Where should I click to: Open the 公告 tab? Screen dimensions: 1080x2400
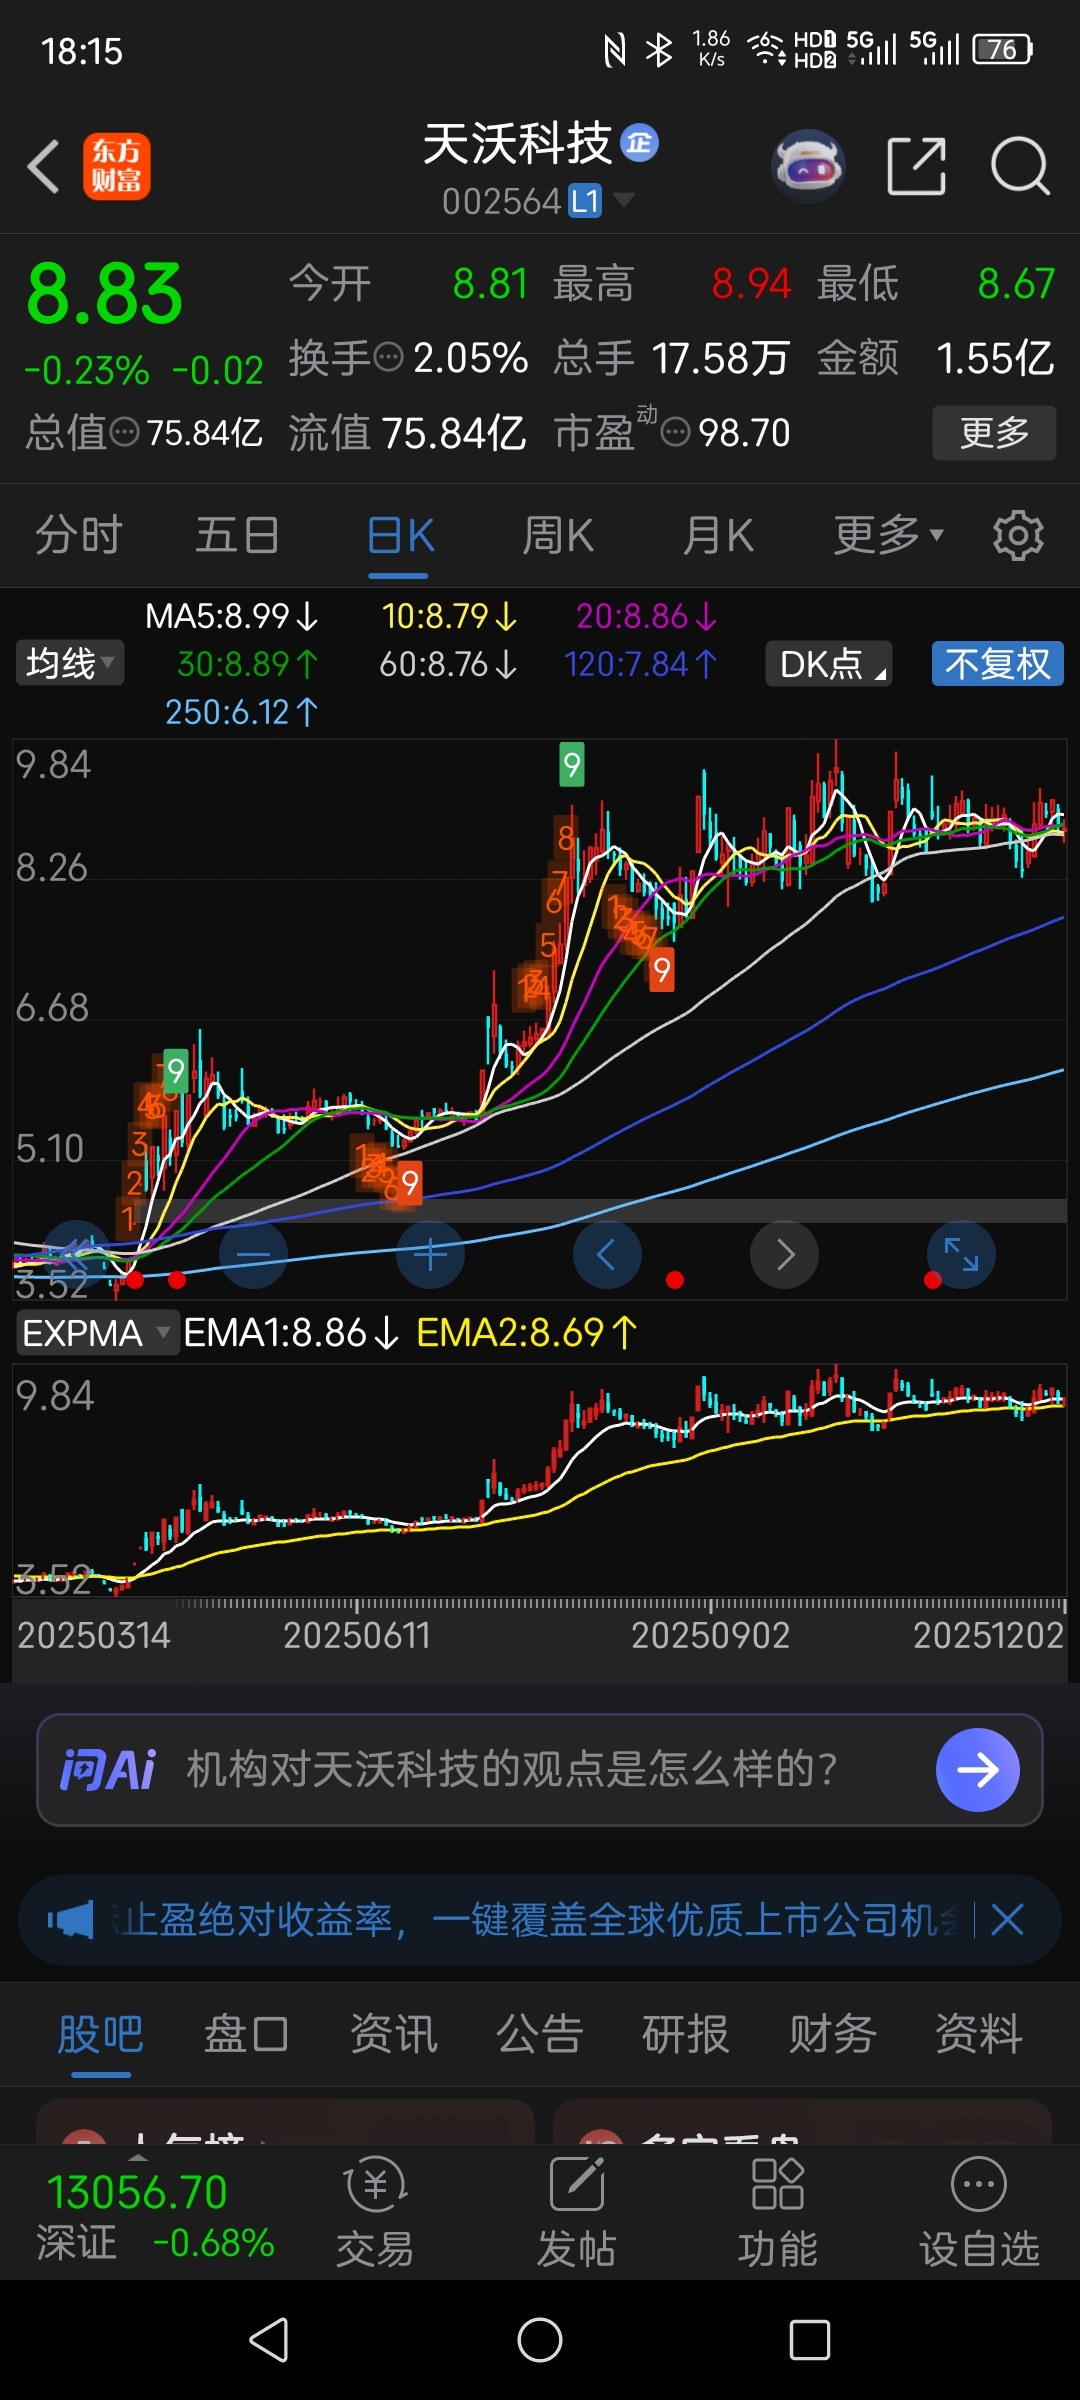pyautogui.click(x=539, y=2034)
